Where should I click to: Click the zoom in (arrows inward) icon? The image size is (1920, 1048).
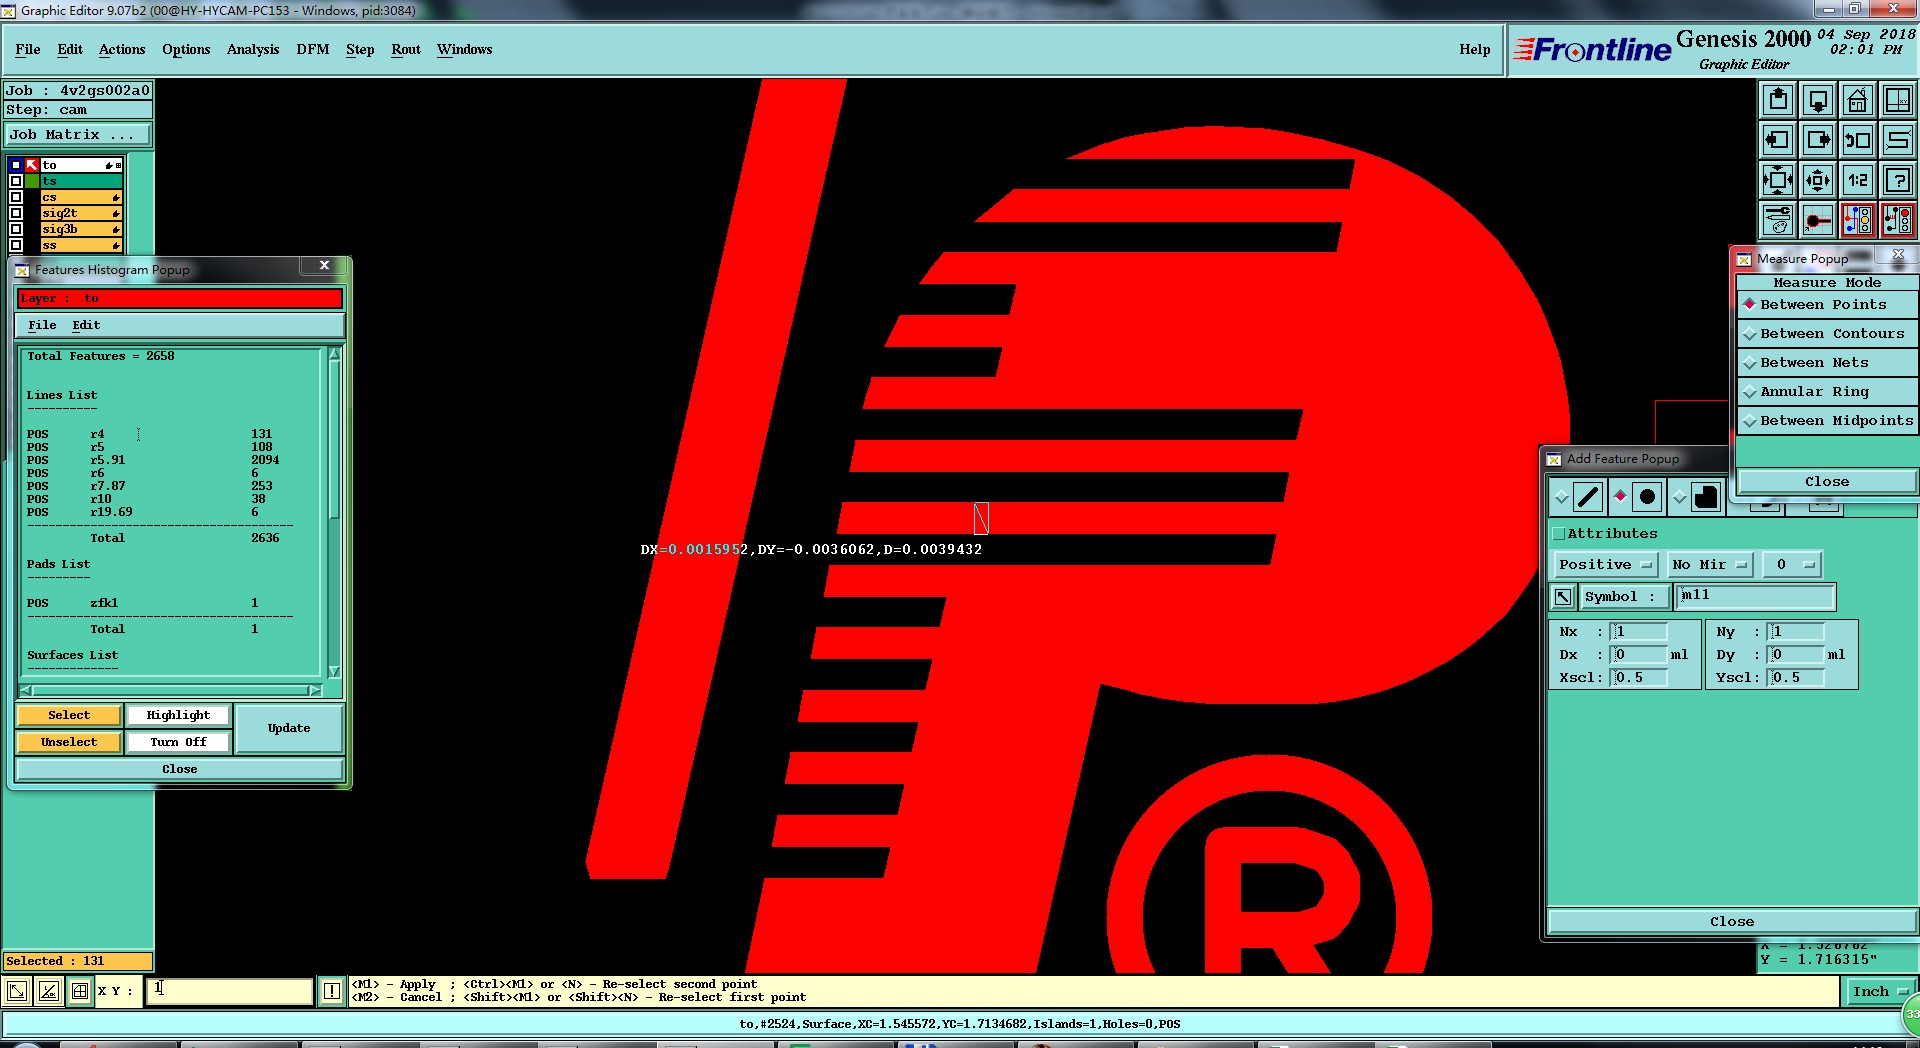click(1778, 180)
